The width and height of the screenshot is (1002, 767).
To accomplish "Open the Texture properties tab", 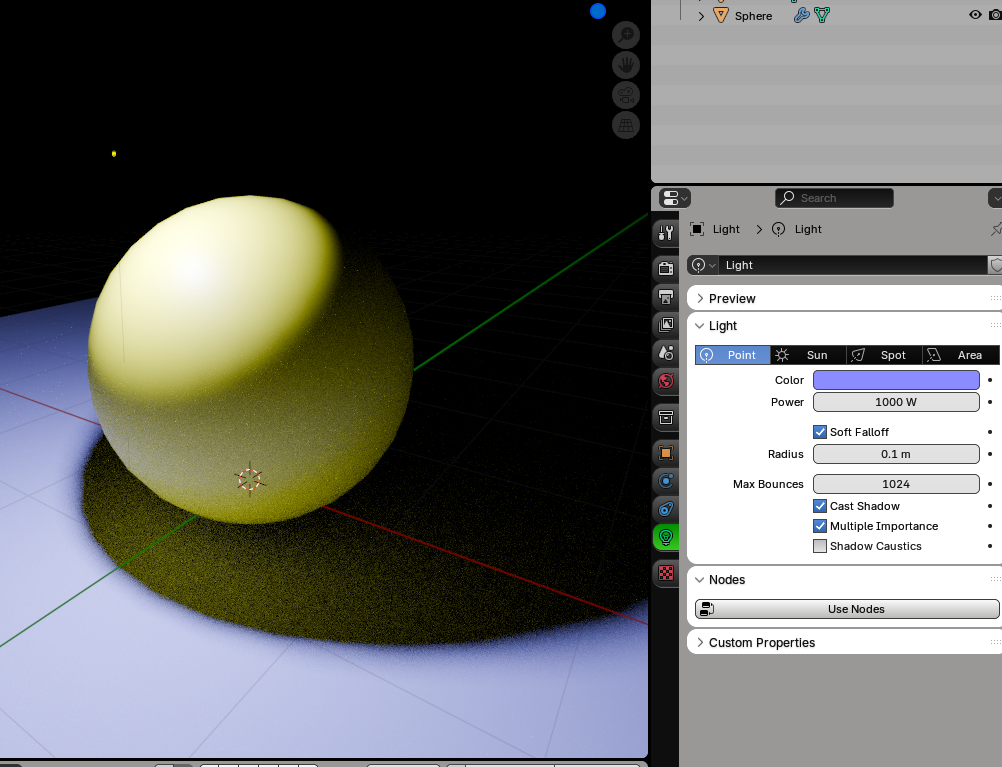I will coord(666,573).
